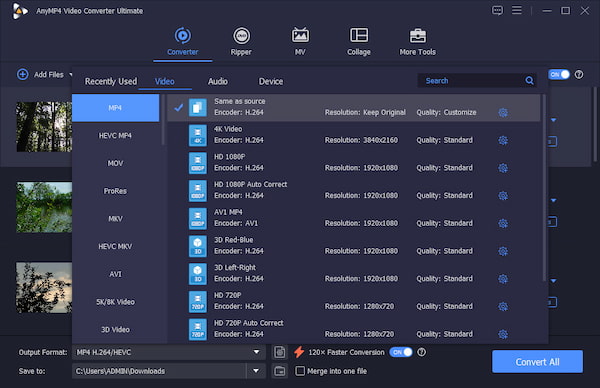Open the Collage module
Viewport: 600px width, 388px height.
[x=359, y=42]
